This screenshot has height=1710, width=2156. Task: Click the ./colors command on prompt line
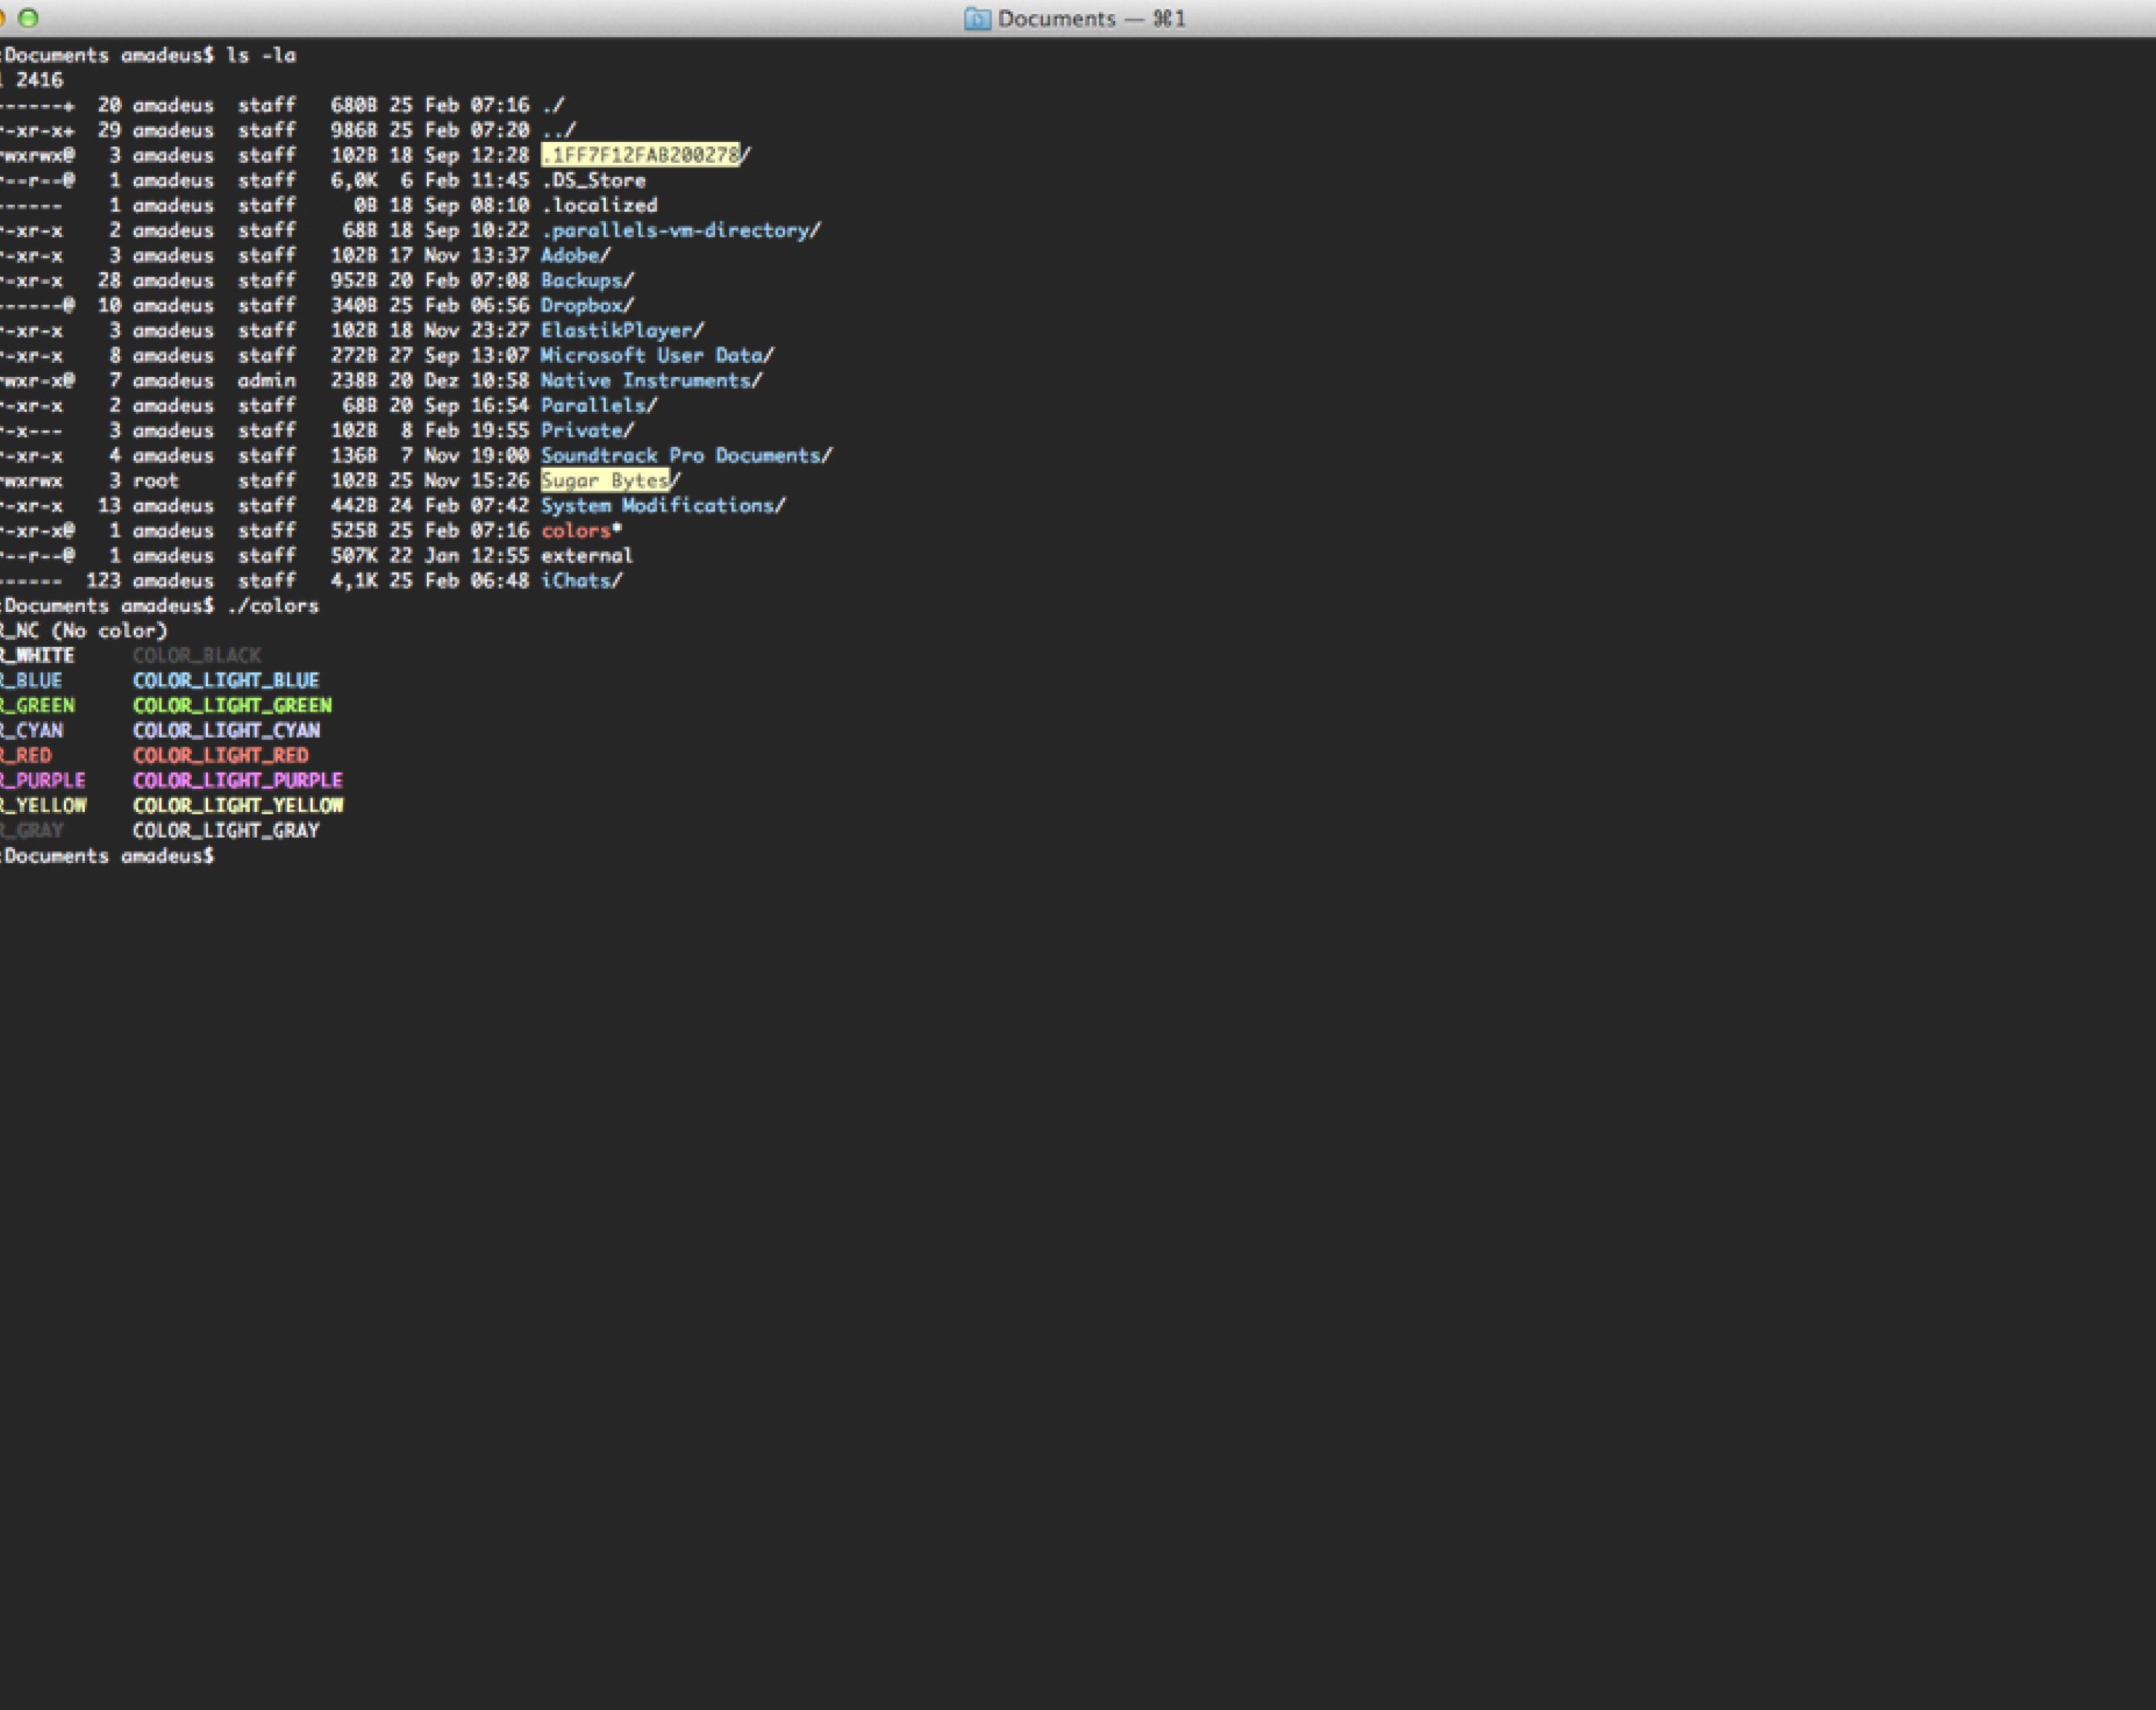[273, 606]
